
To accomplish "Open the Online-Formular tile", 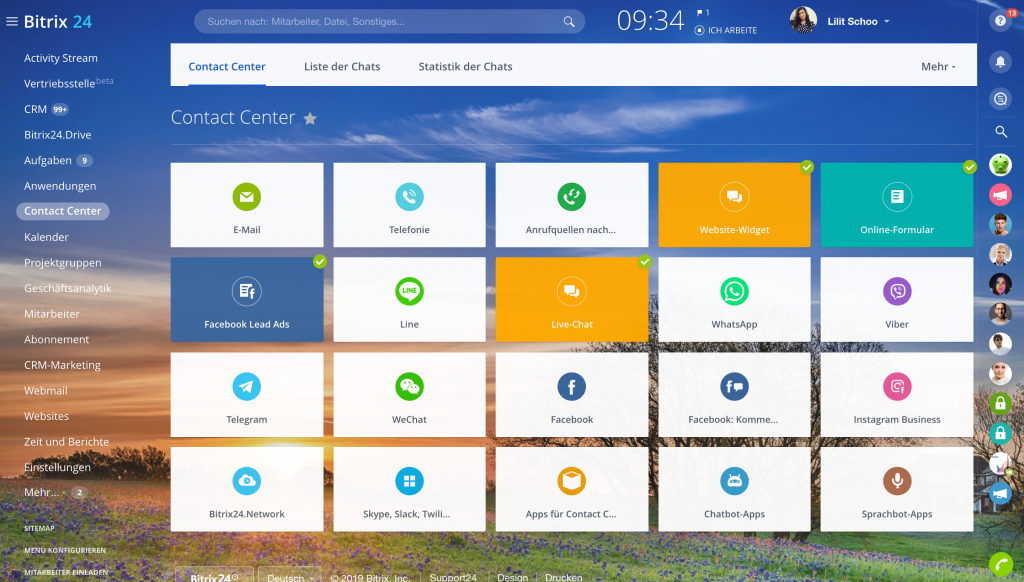I will pos(897,205).
